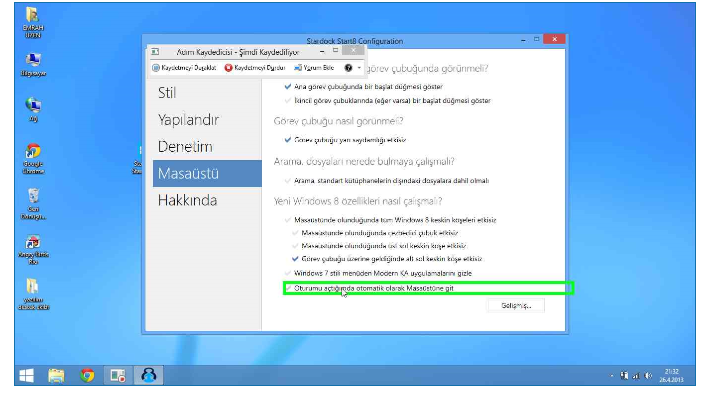The height and width of the screenshot is (401, 712).
Task: Toggle 'Görev çubuğu yarı saydamlığı etkisiz' checkbox
Action: [287, 140]
